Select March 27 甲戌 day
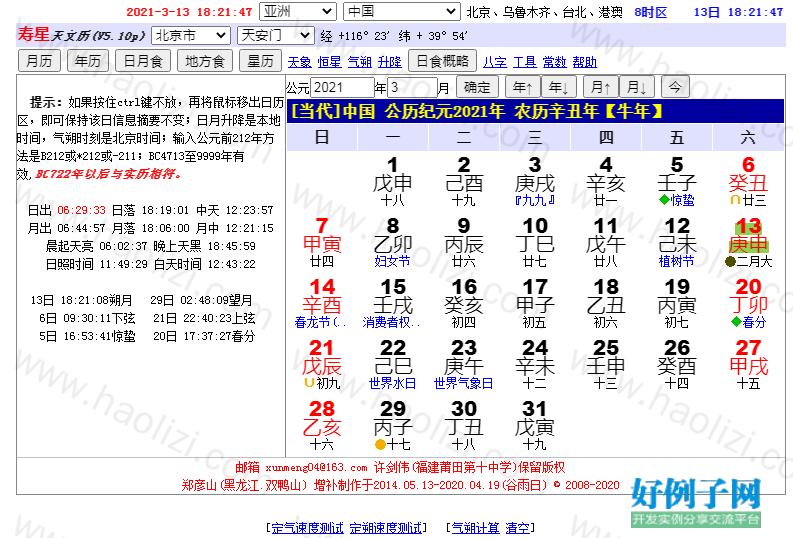 [748, 365]
